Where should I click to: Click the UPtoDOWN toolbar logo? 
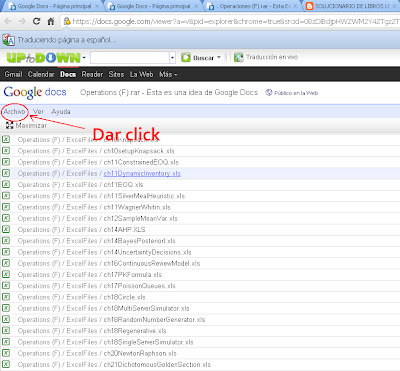click(x=43, y=58)
